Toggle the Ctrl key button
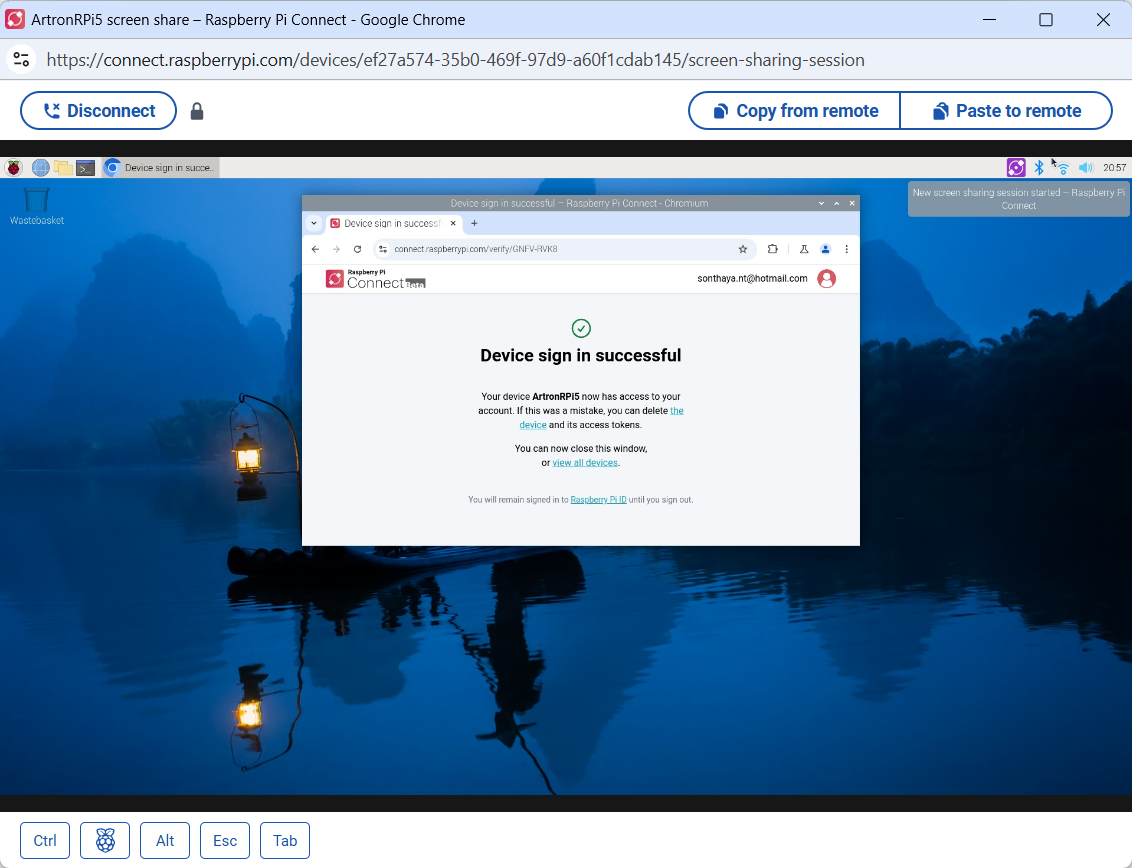Viewport: 1132px width, 868px height. point(45,841)
